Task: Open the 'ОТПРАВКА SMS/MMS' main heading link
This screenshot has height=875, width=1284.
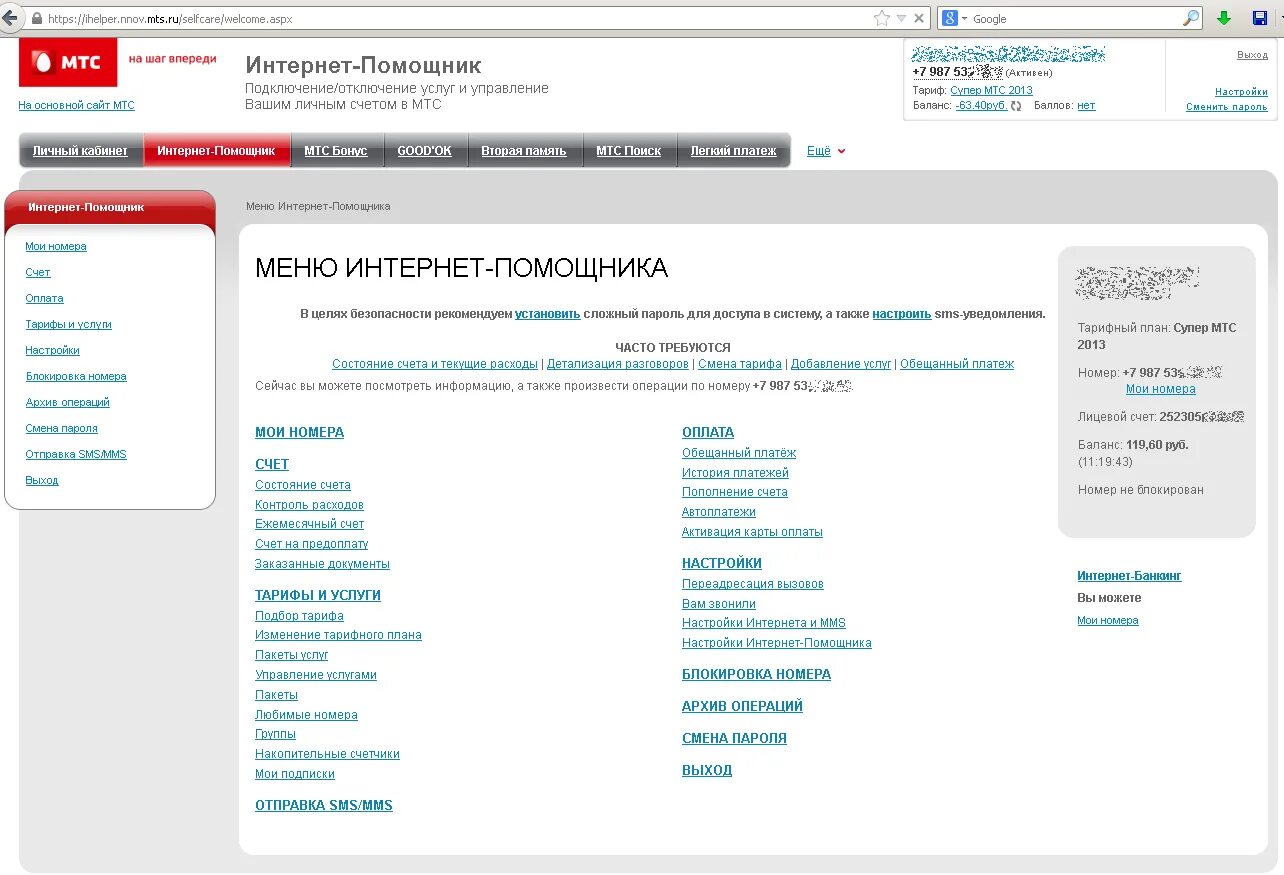Action: pos(324,806)
